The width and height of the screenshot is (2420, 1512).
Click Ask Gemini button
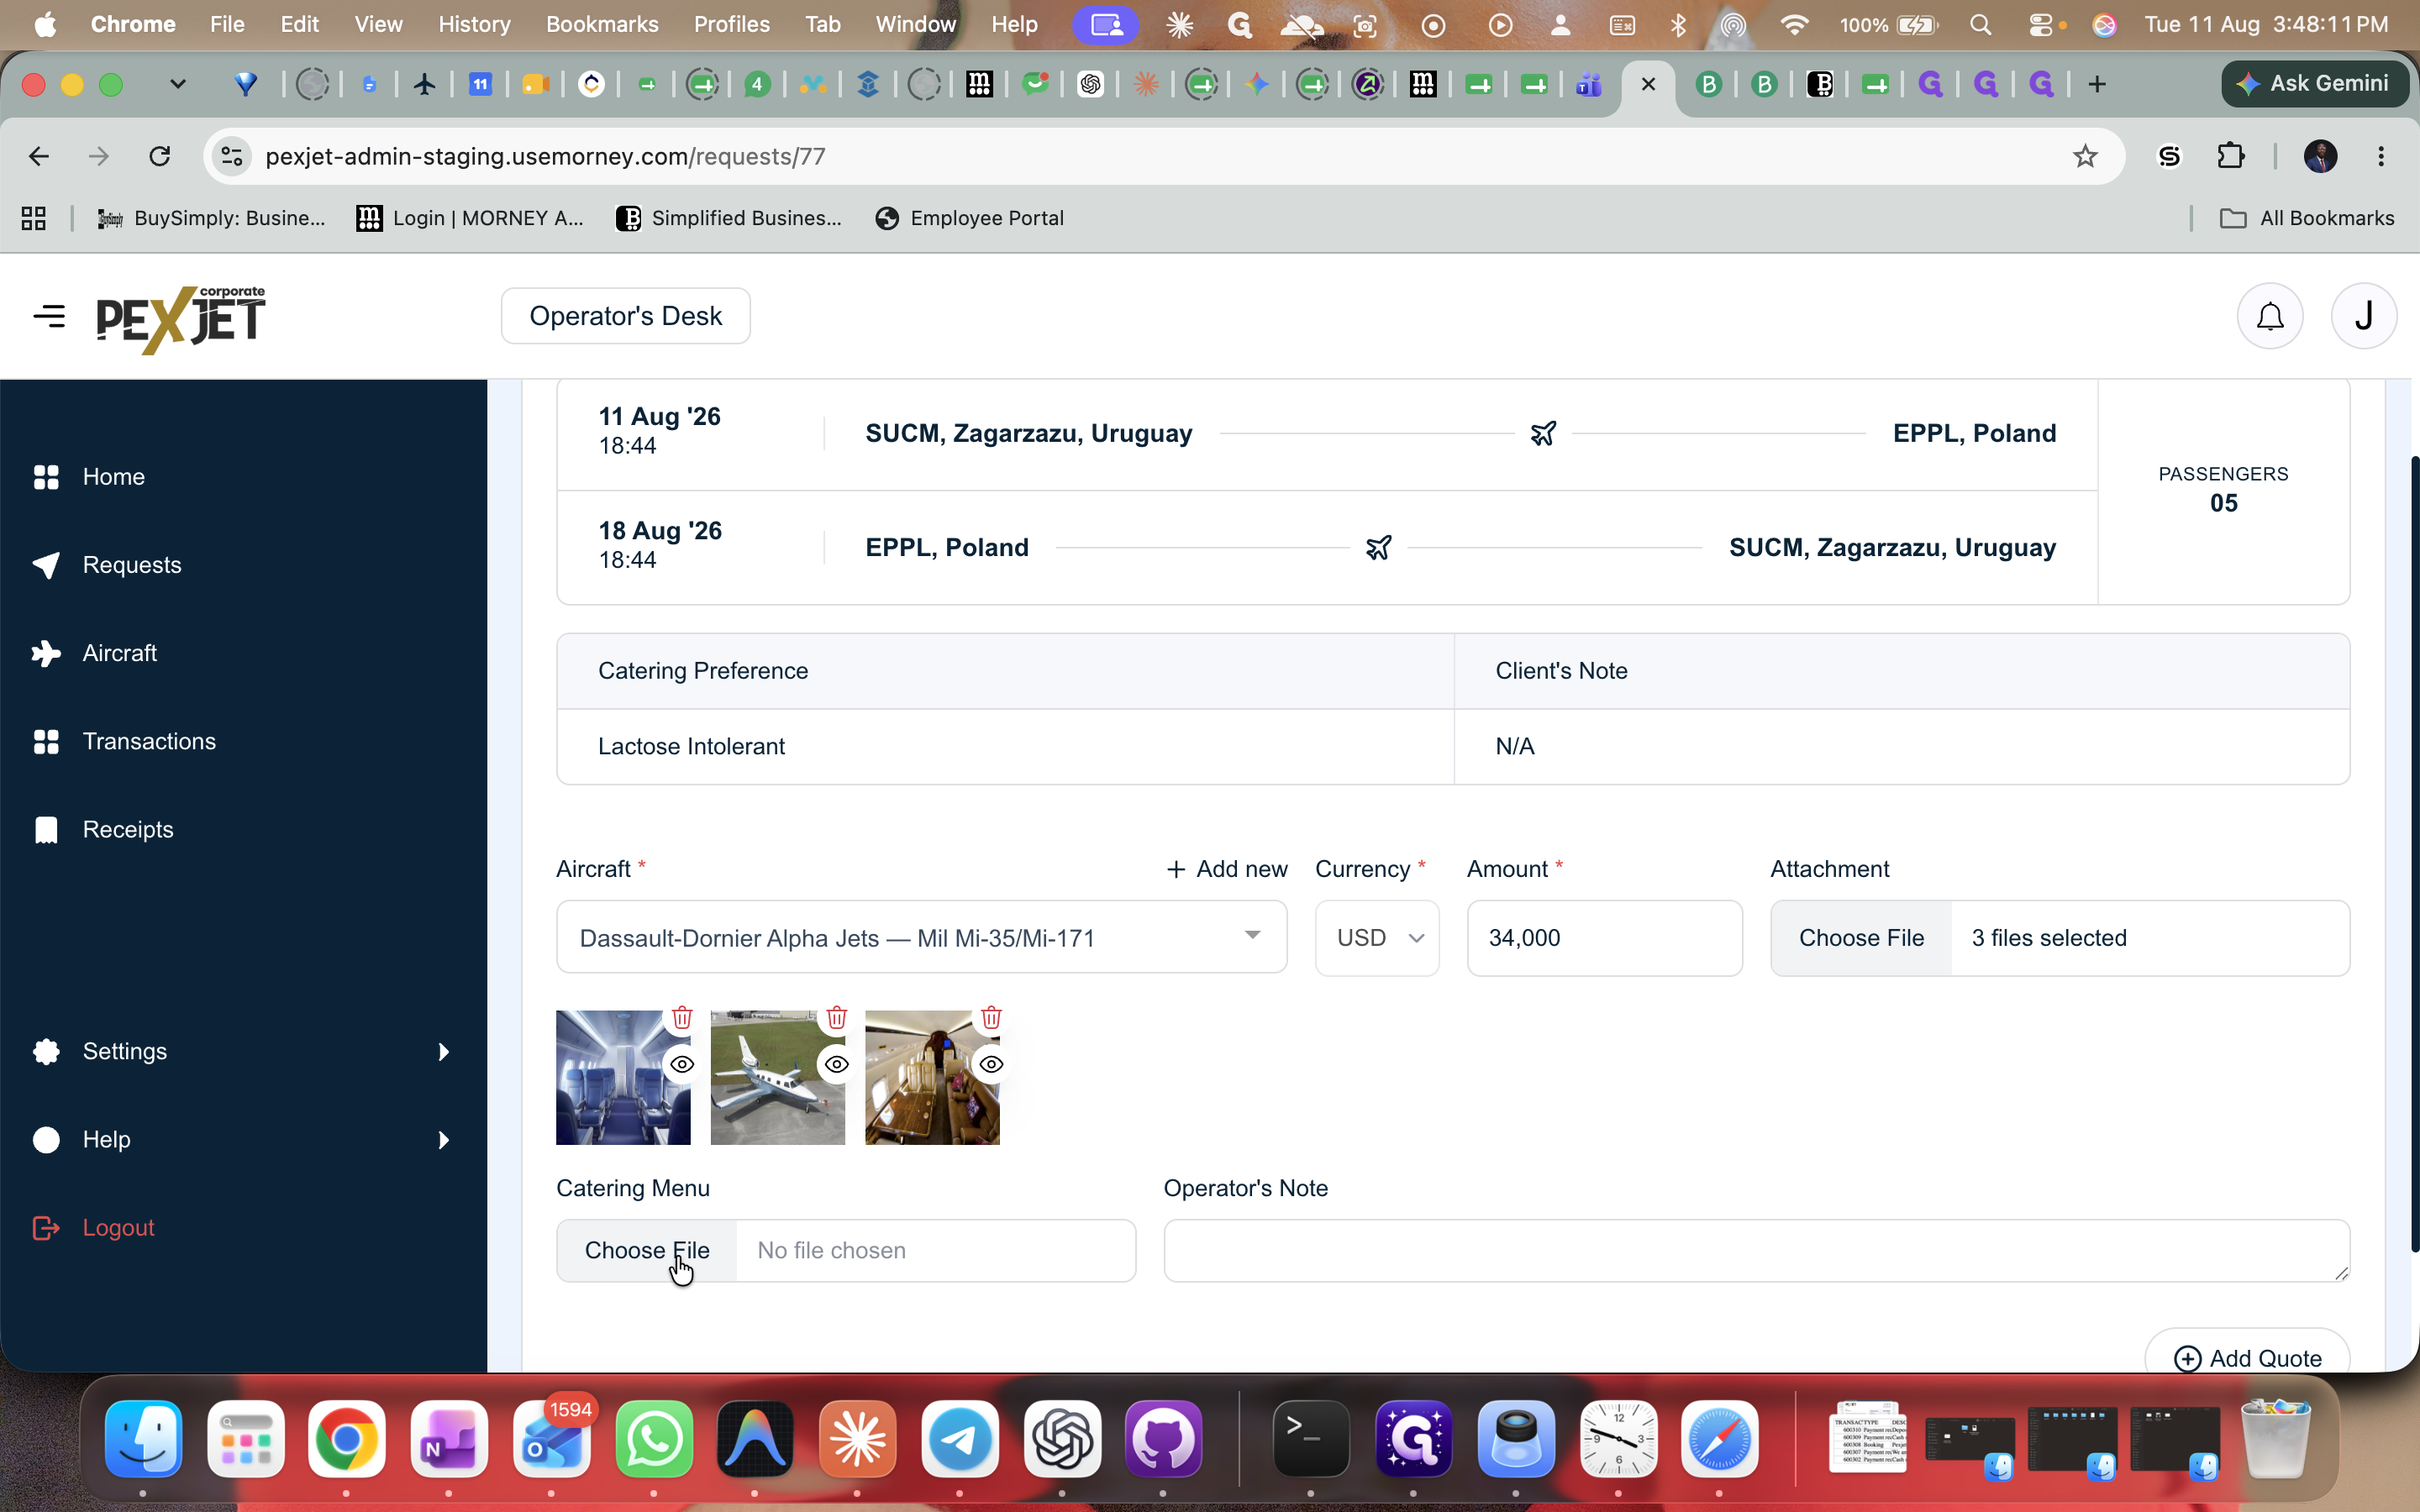click(x=2314, y=84)
